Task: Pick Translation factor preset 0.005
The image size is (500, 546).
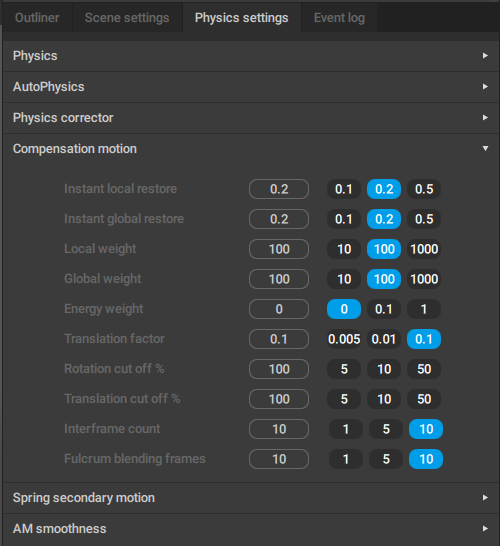Action: [344, 339]
